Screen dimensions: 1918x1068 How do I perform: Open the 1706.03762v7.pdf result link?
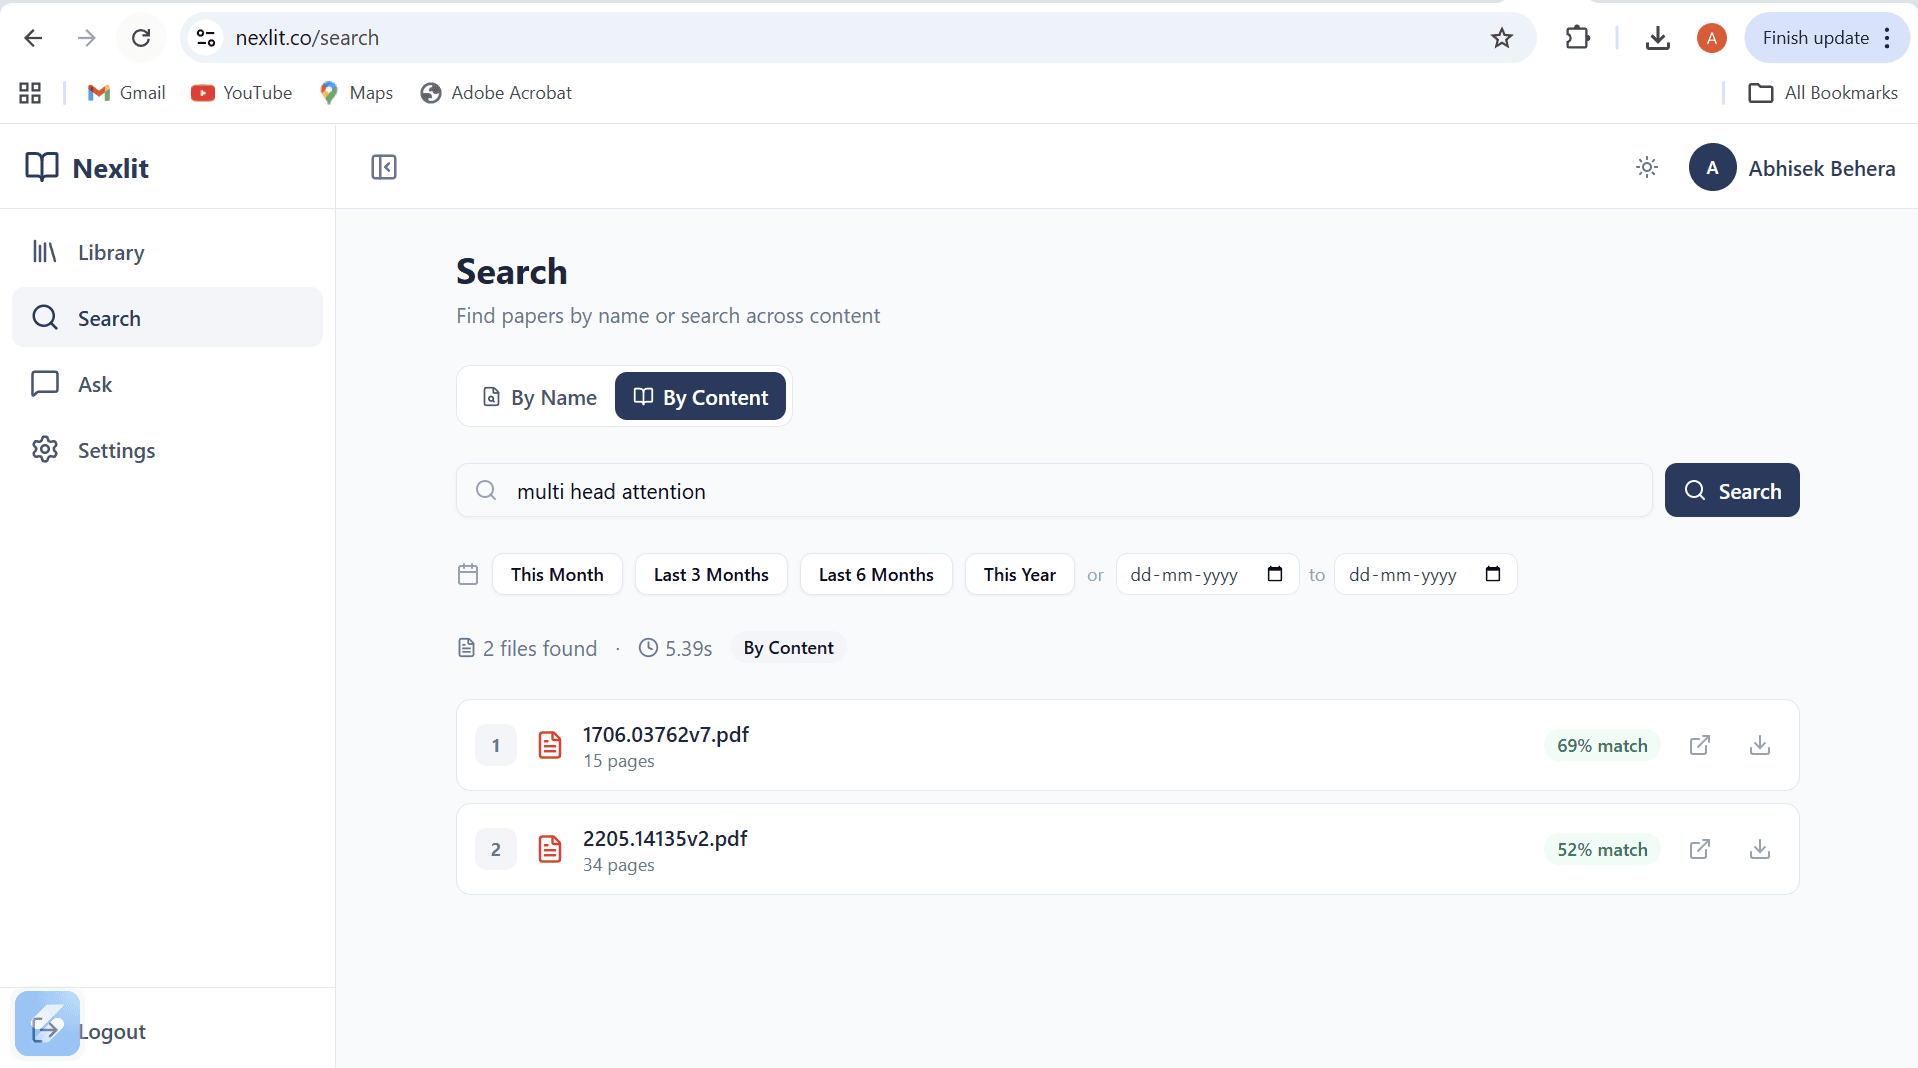pyautogui.click(x=665, y=734)
